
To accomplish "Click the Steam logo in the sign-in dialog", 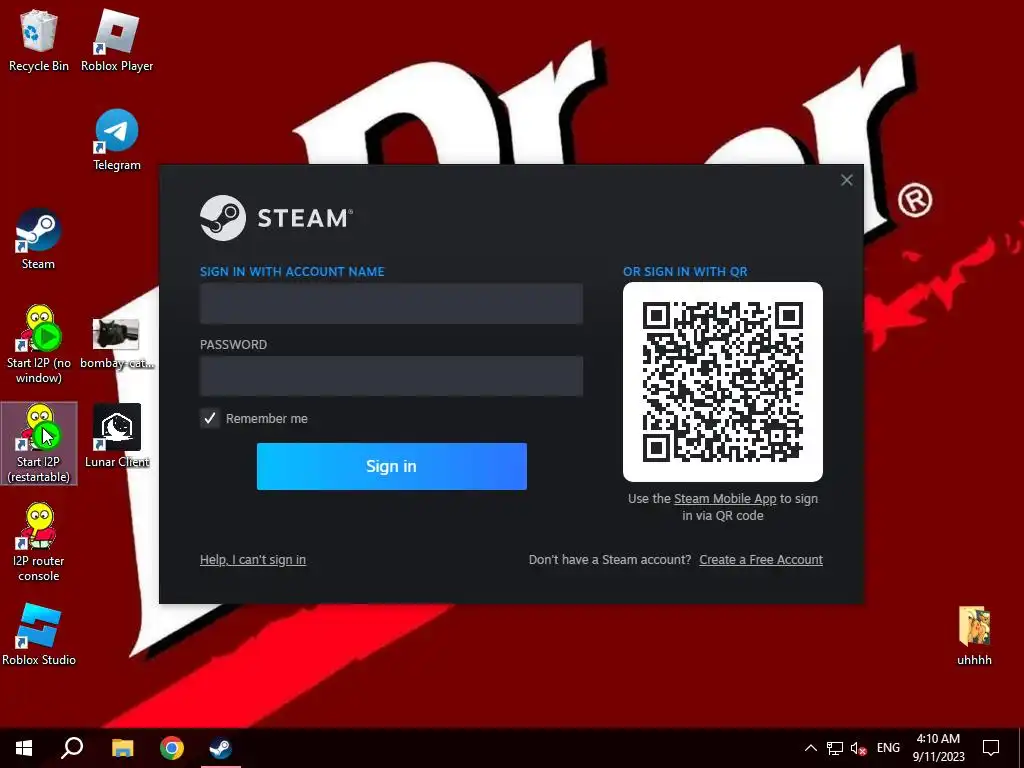I will (x=276, y=218).
